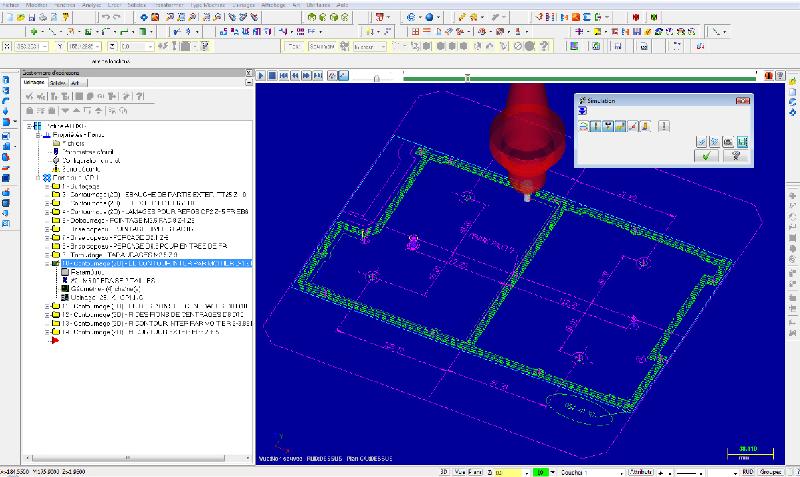Image resolution: width=800 pixels, height=477 pixels.
Task: Collapse the machine group at the tree root
Action: coord(29,126)
